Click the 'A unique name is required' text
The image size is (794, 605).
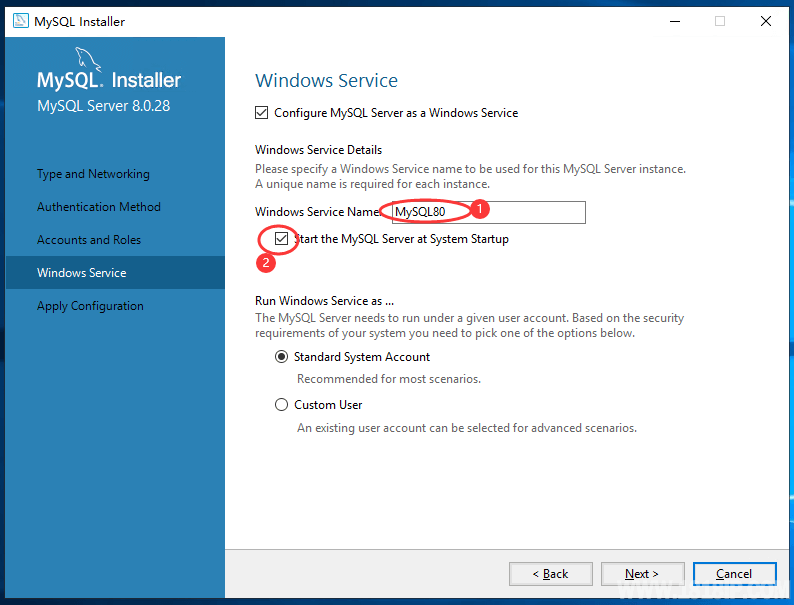(x=372, y=184)
